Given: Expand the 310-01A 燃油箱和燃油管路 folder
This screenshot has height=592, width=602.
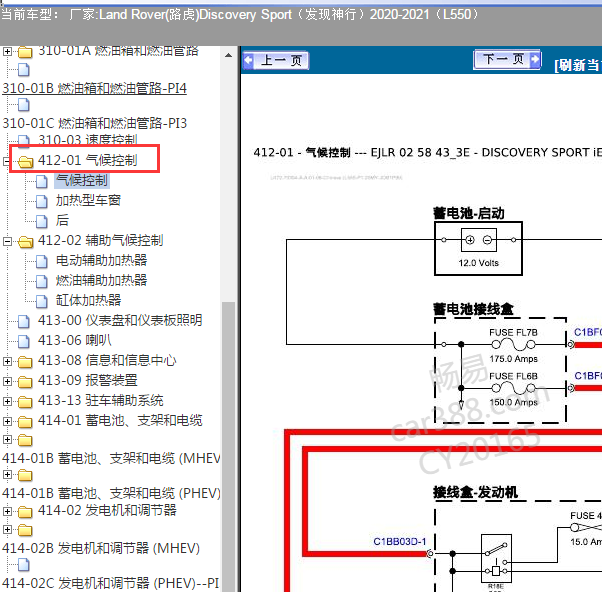Looking at the screenshot, I should (7, 51).
